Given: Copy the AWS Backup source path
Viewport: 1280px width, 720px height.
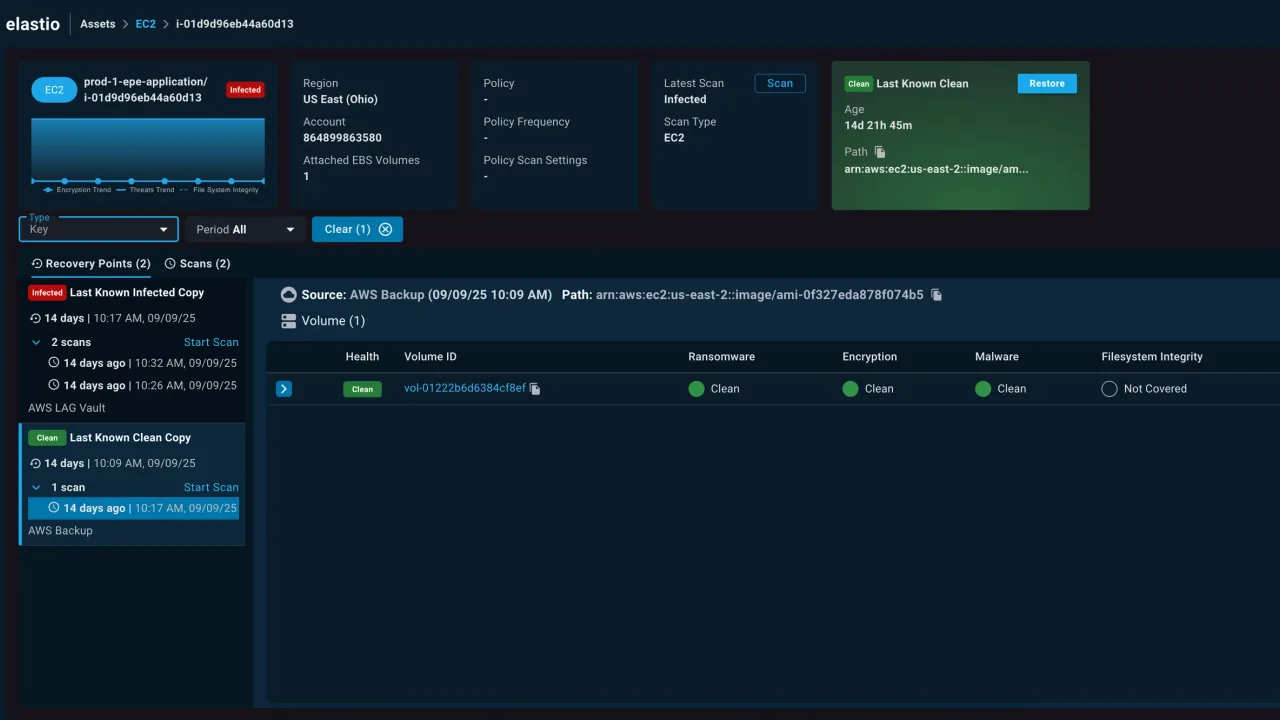Looking at the screenshot, I should (936, 295).
